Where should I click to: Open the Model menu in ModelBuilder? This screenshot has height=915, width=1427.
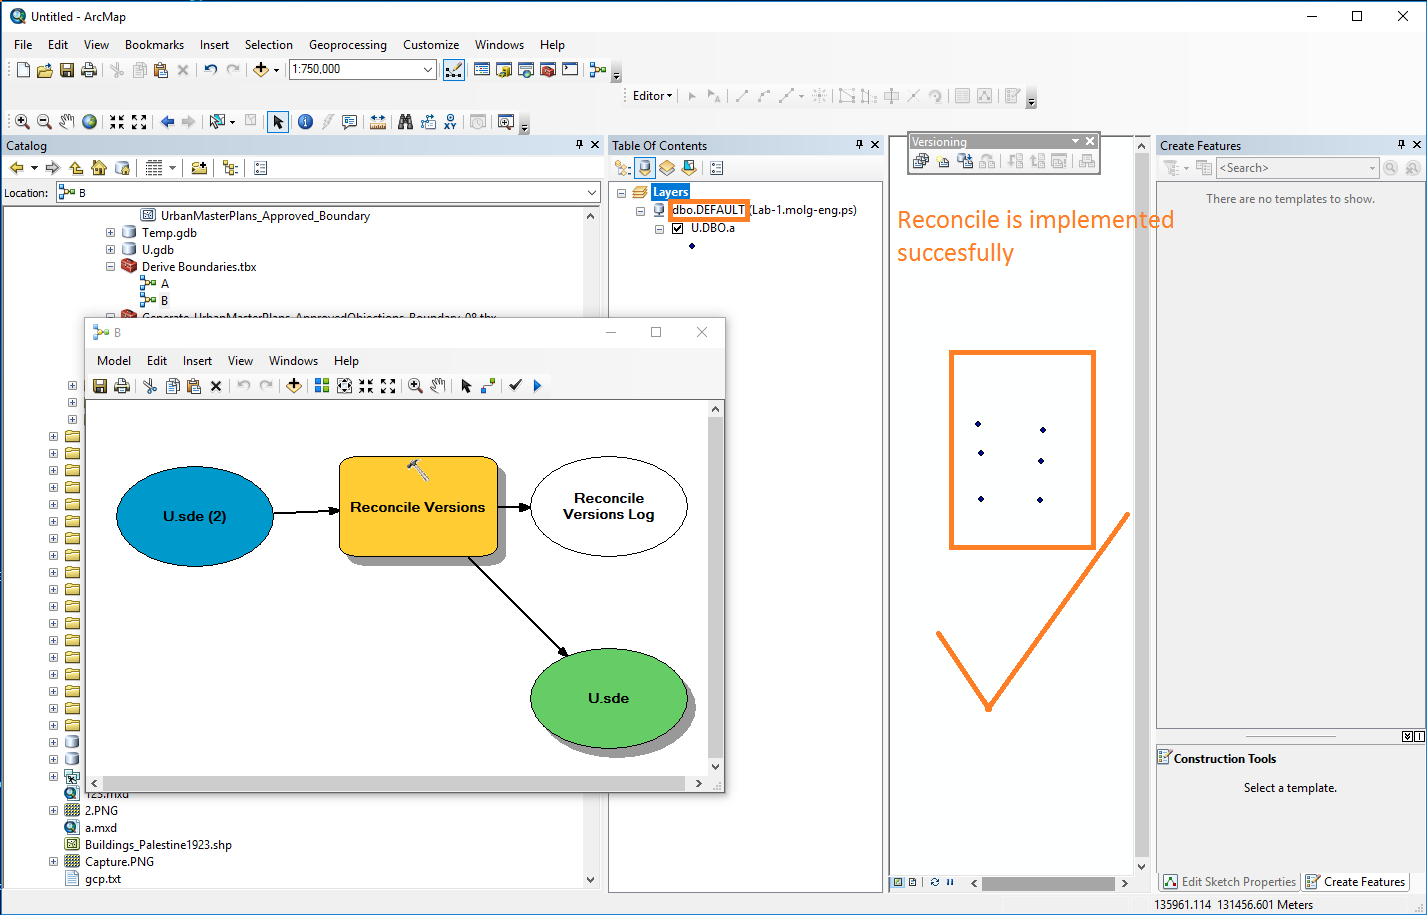coord(114,361)
